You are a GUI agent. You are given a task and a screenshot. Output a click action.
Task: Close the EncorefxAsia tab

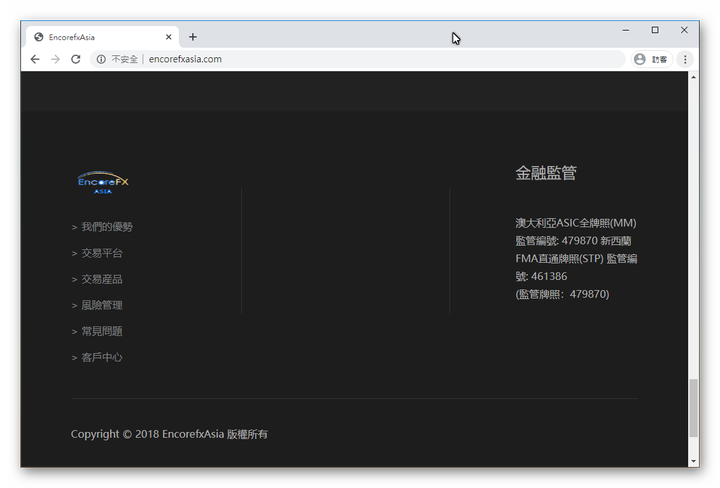169,37
